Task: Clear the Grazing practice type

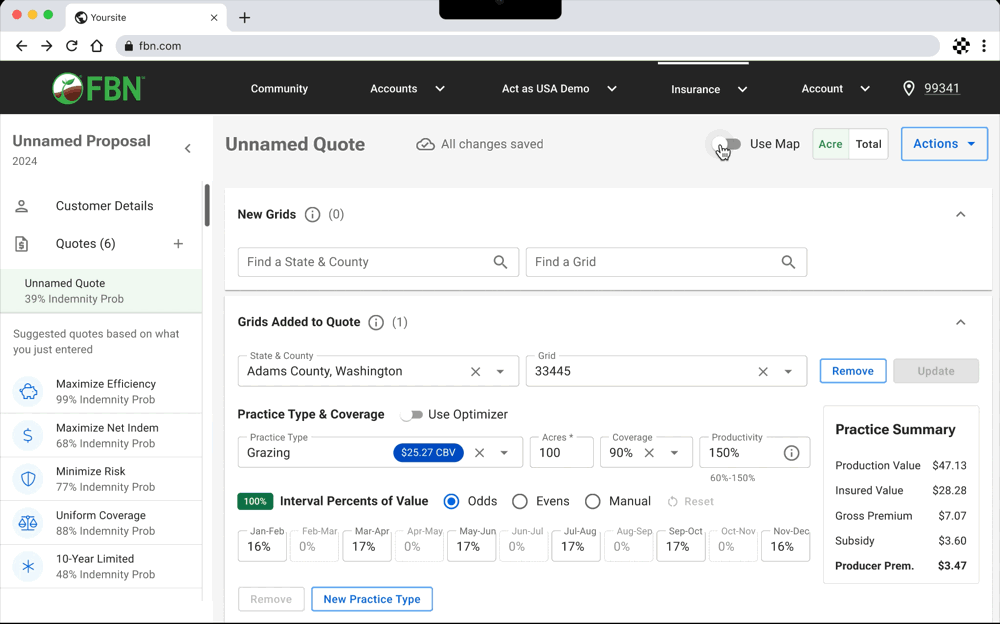Action: [480, 453]
